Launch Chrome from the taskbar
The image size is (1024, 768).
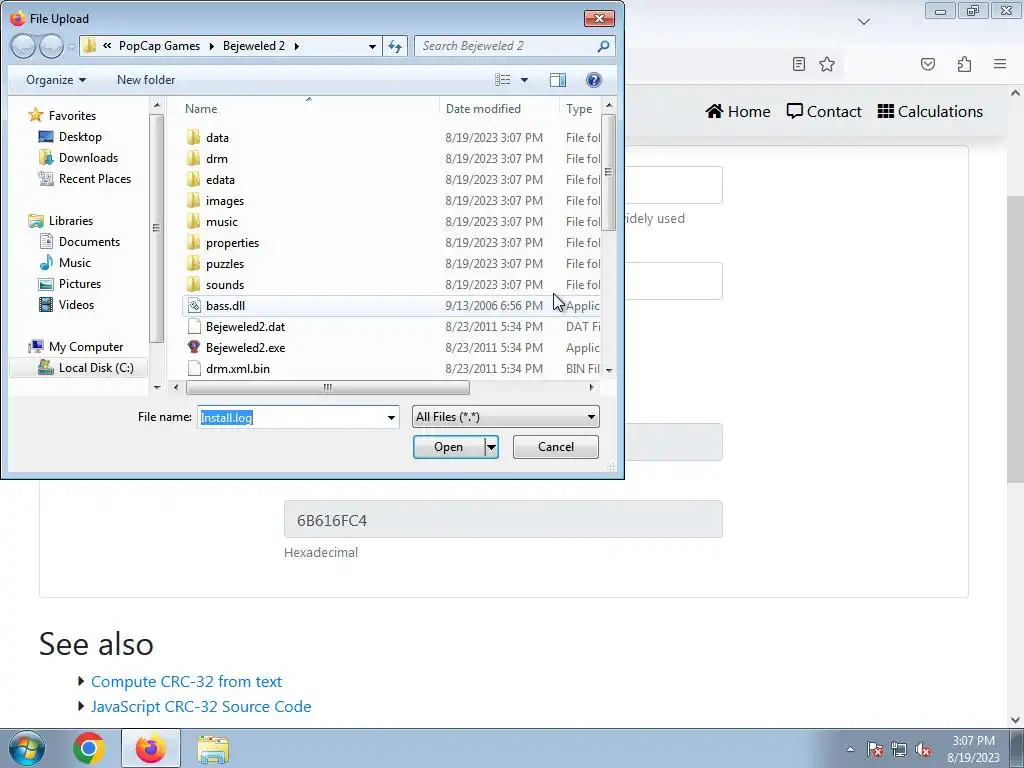coord(89,748)
